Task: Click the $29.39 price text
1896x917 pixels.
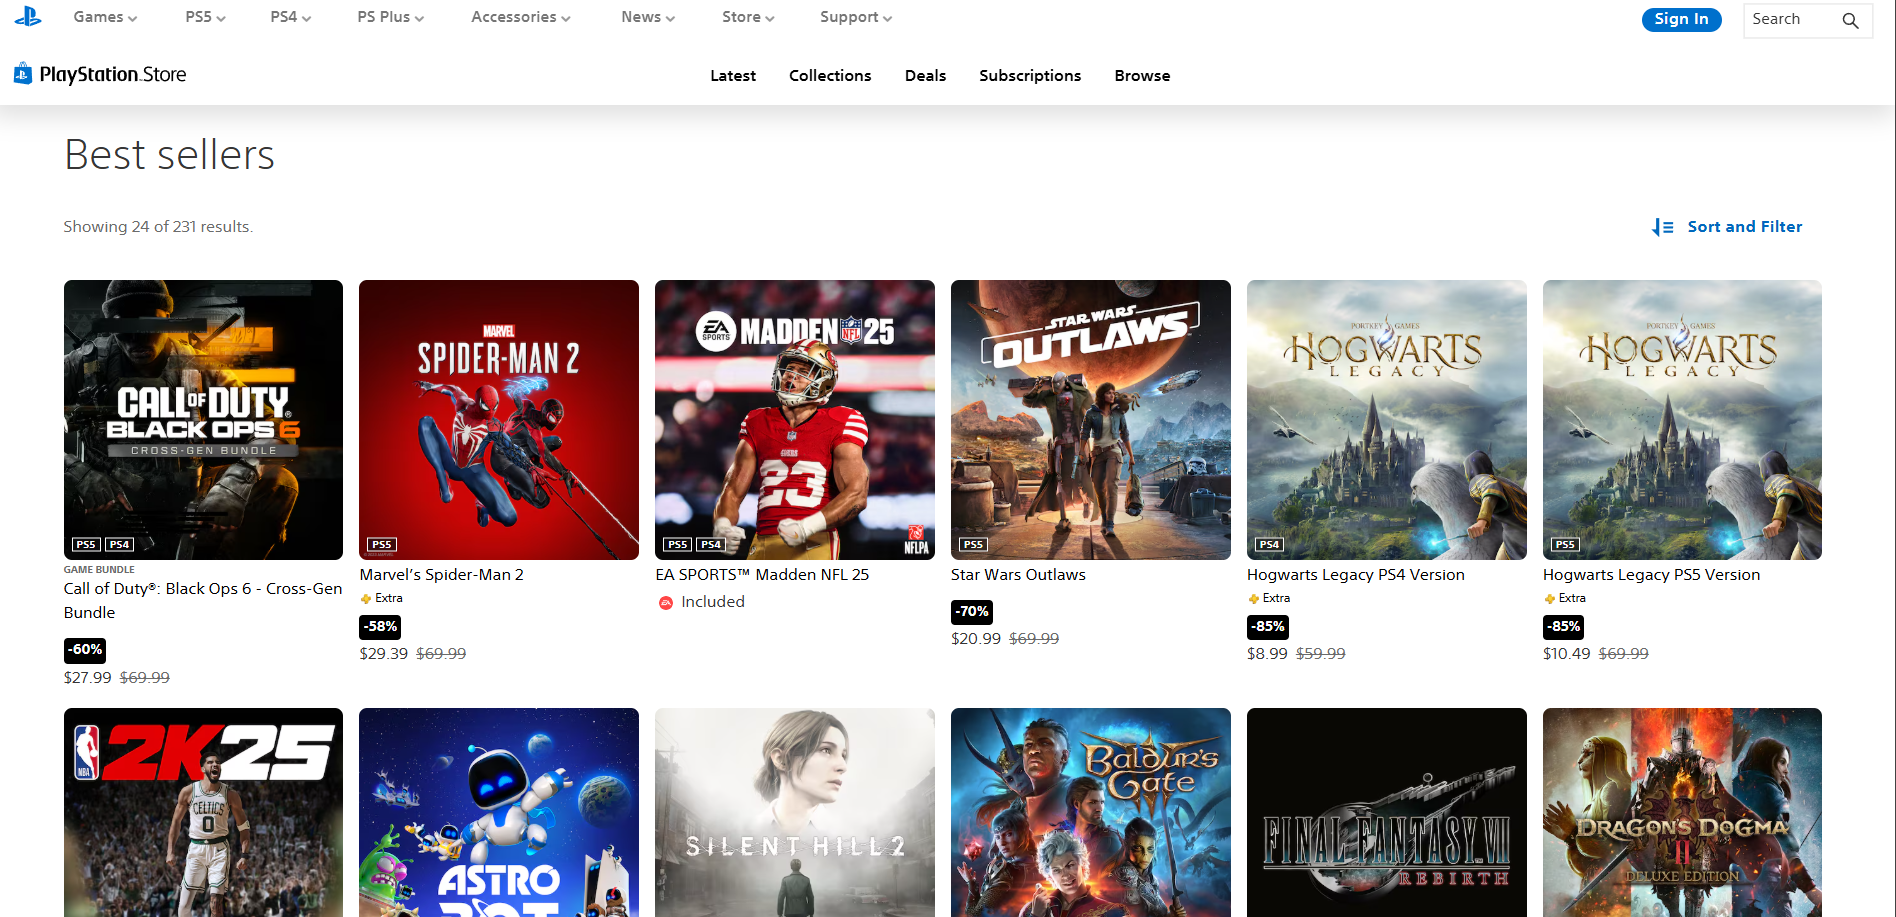Action: pyautogui.click(x=384, y=654)
